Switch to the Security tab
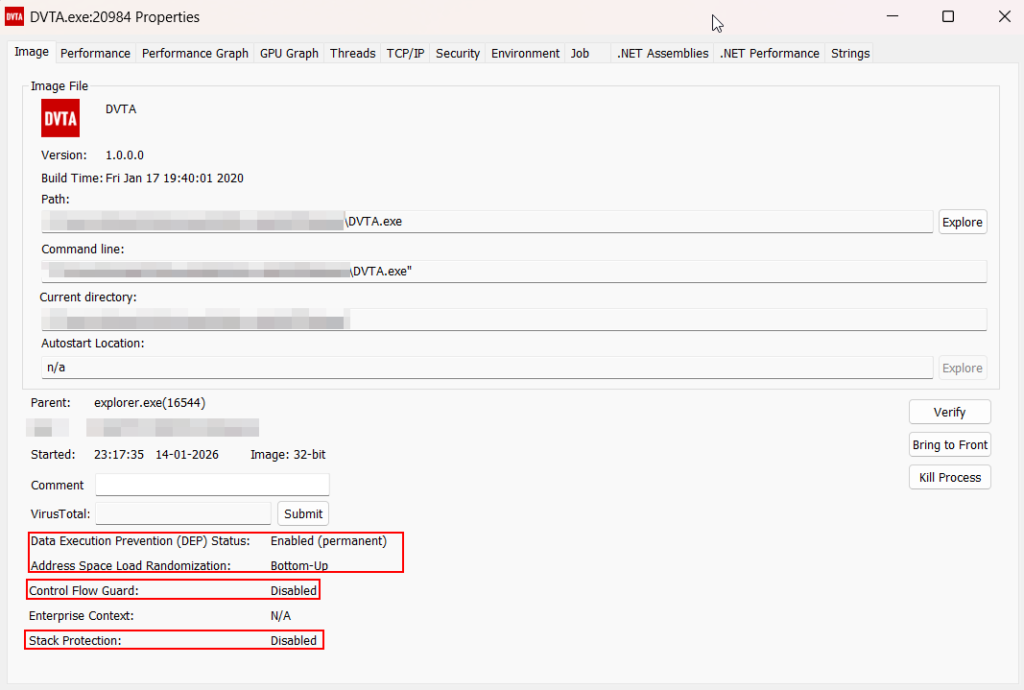Viewport: 1024px width, 690px height. [458, 53]
